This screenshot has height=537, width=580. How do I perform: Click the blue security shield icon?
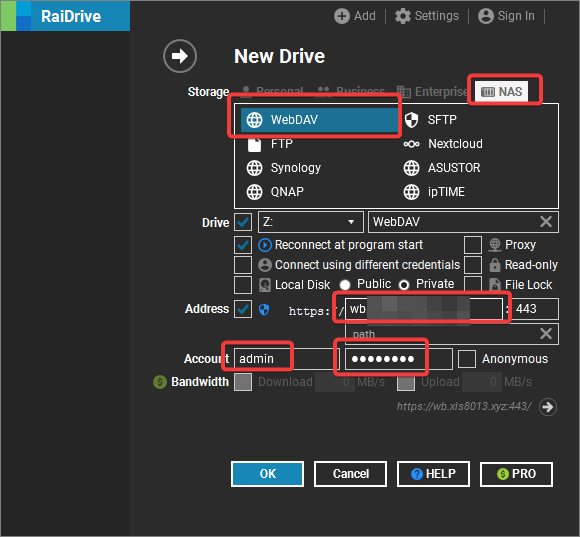pyautogui.click(x=264, y=310)
